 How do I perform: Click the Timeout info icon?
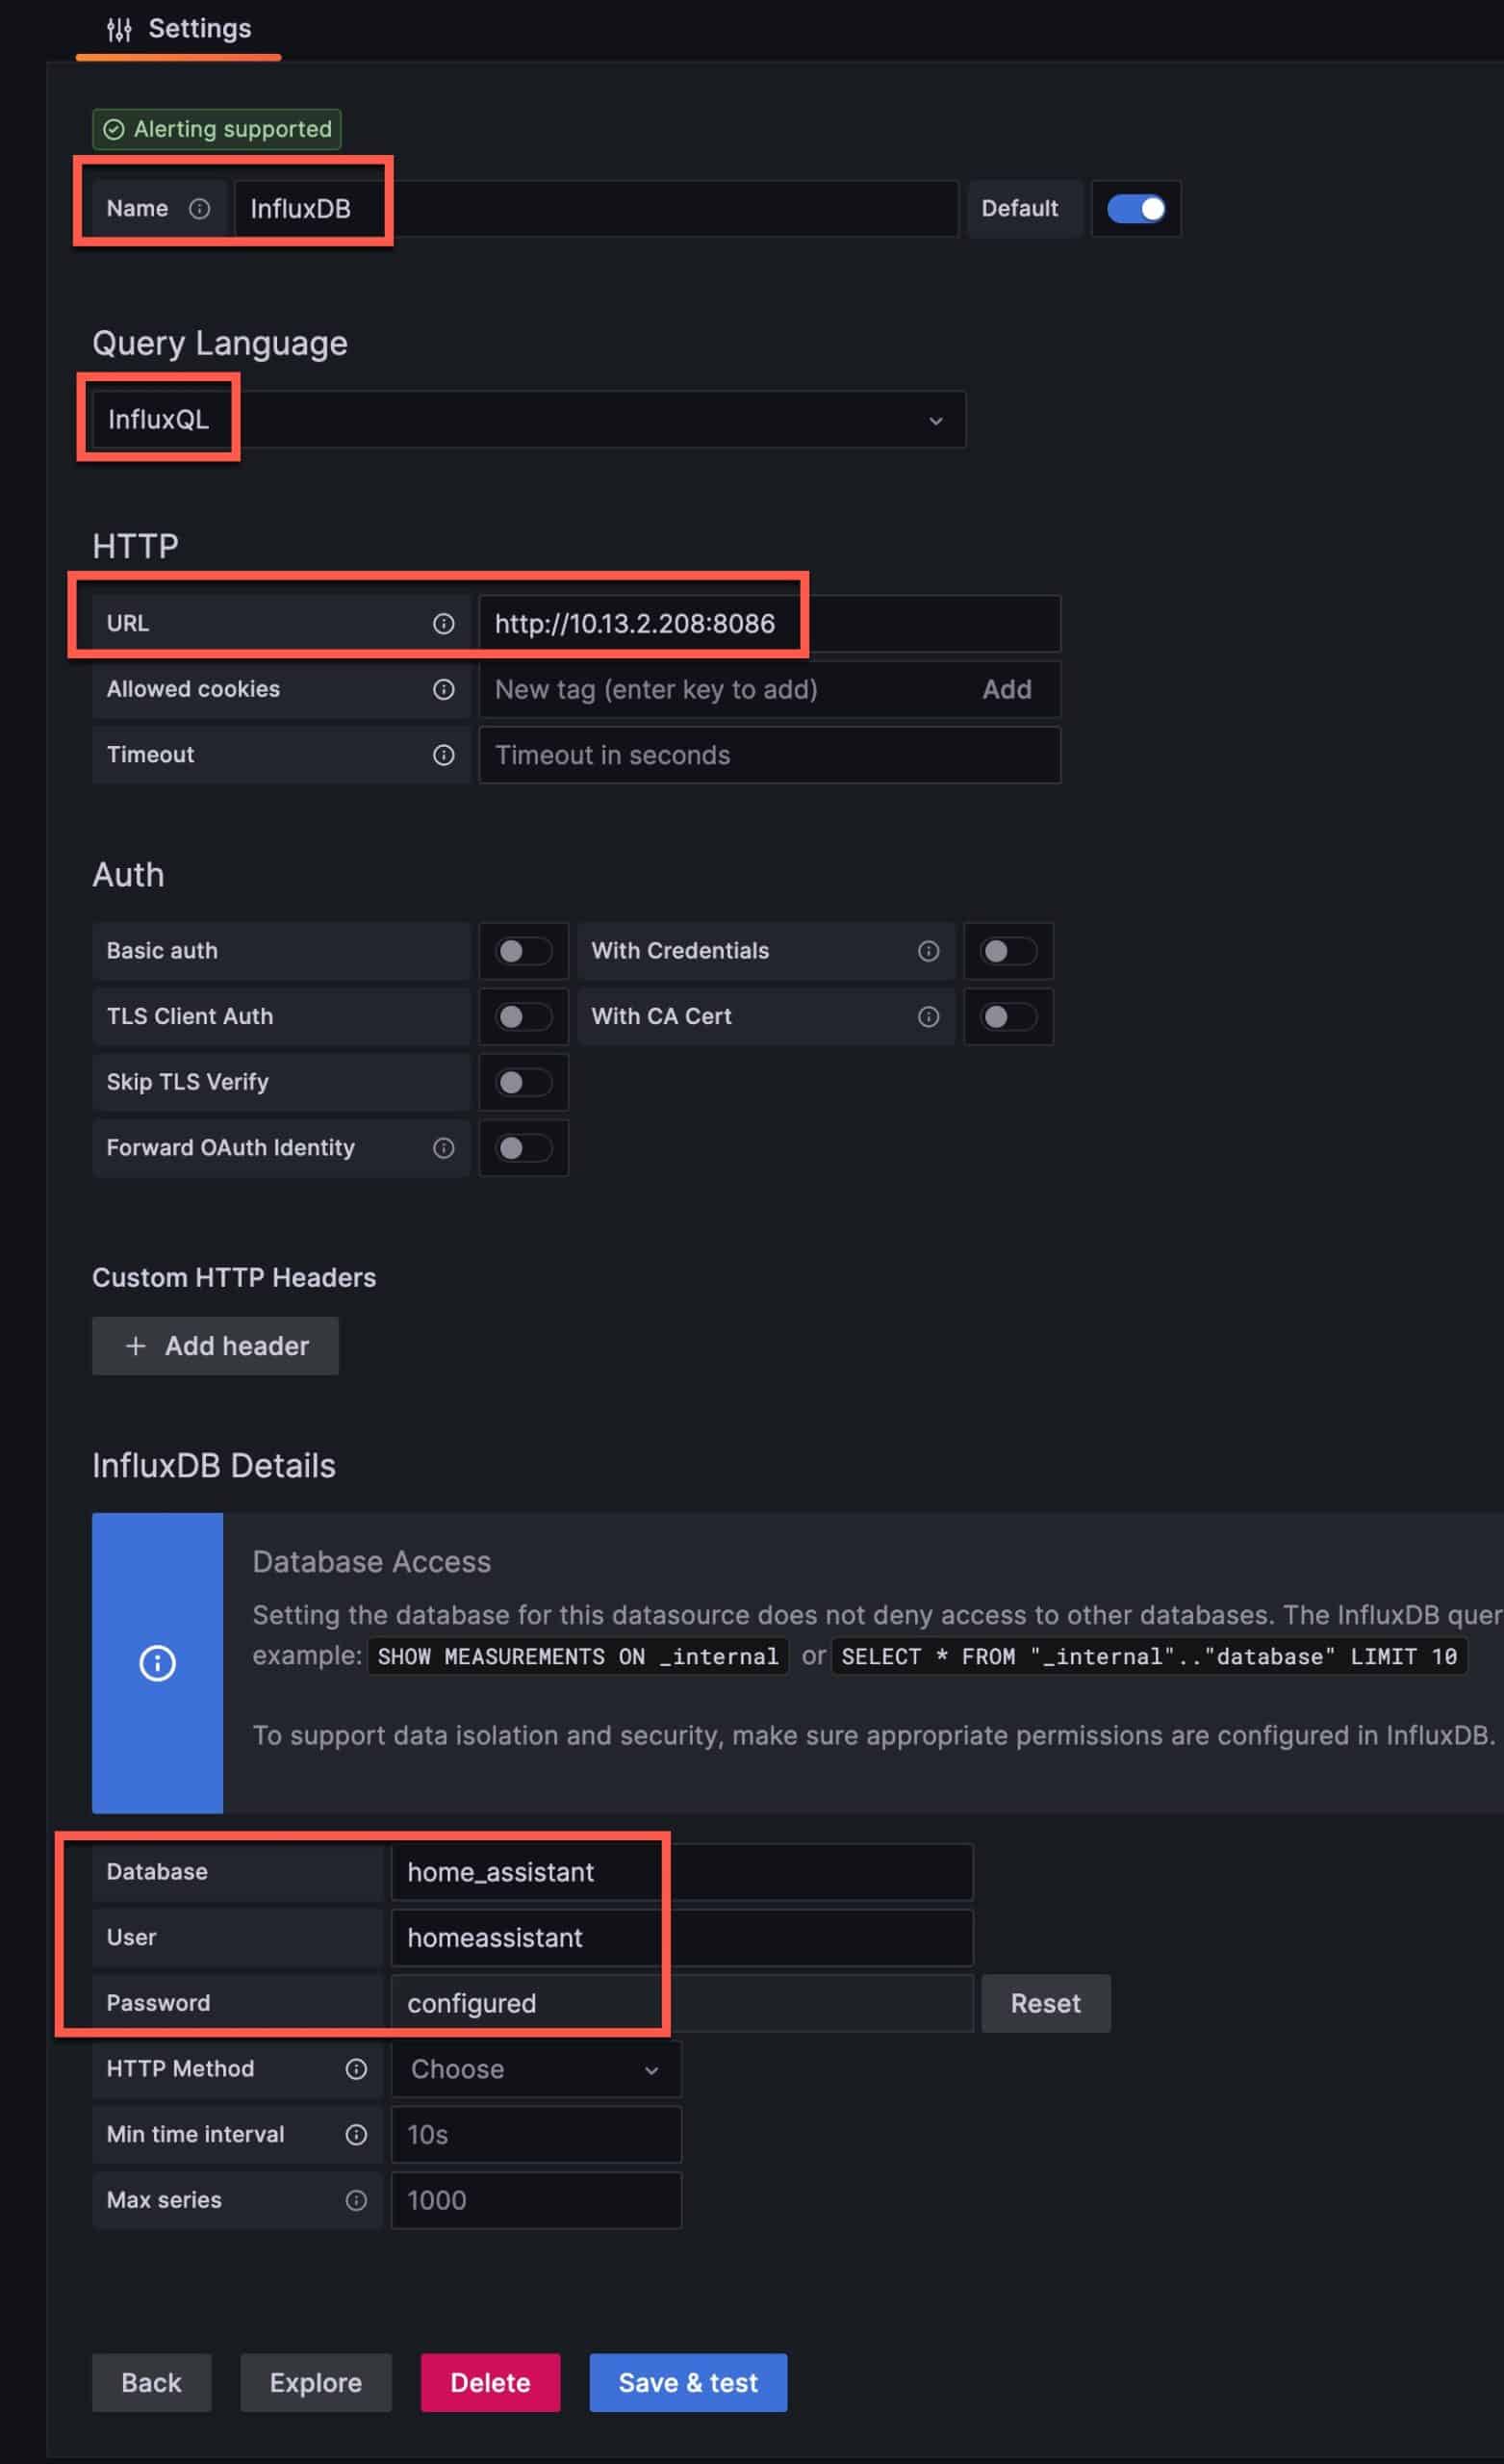(x=444, y=755)
